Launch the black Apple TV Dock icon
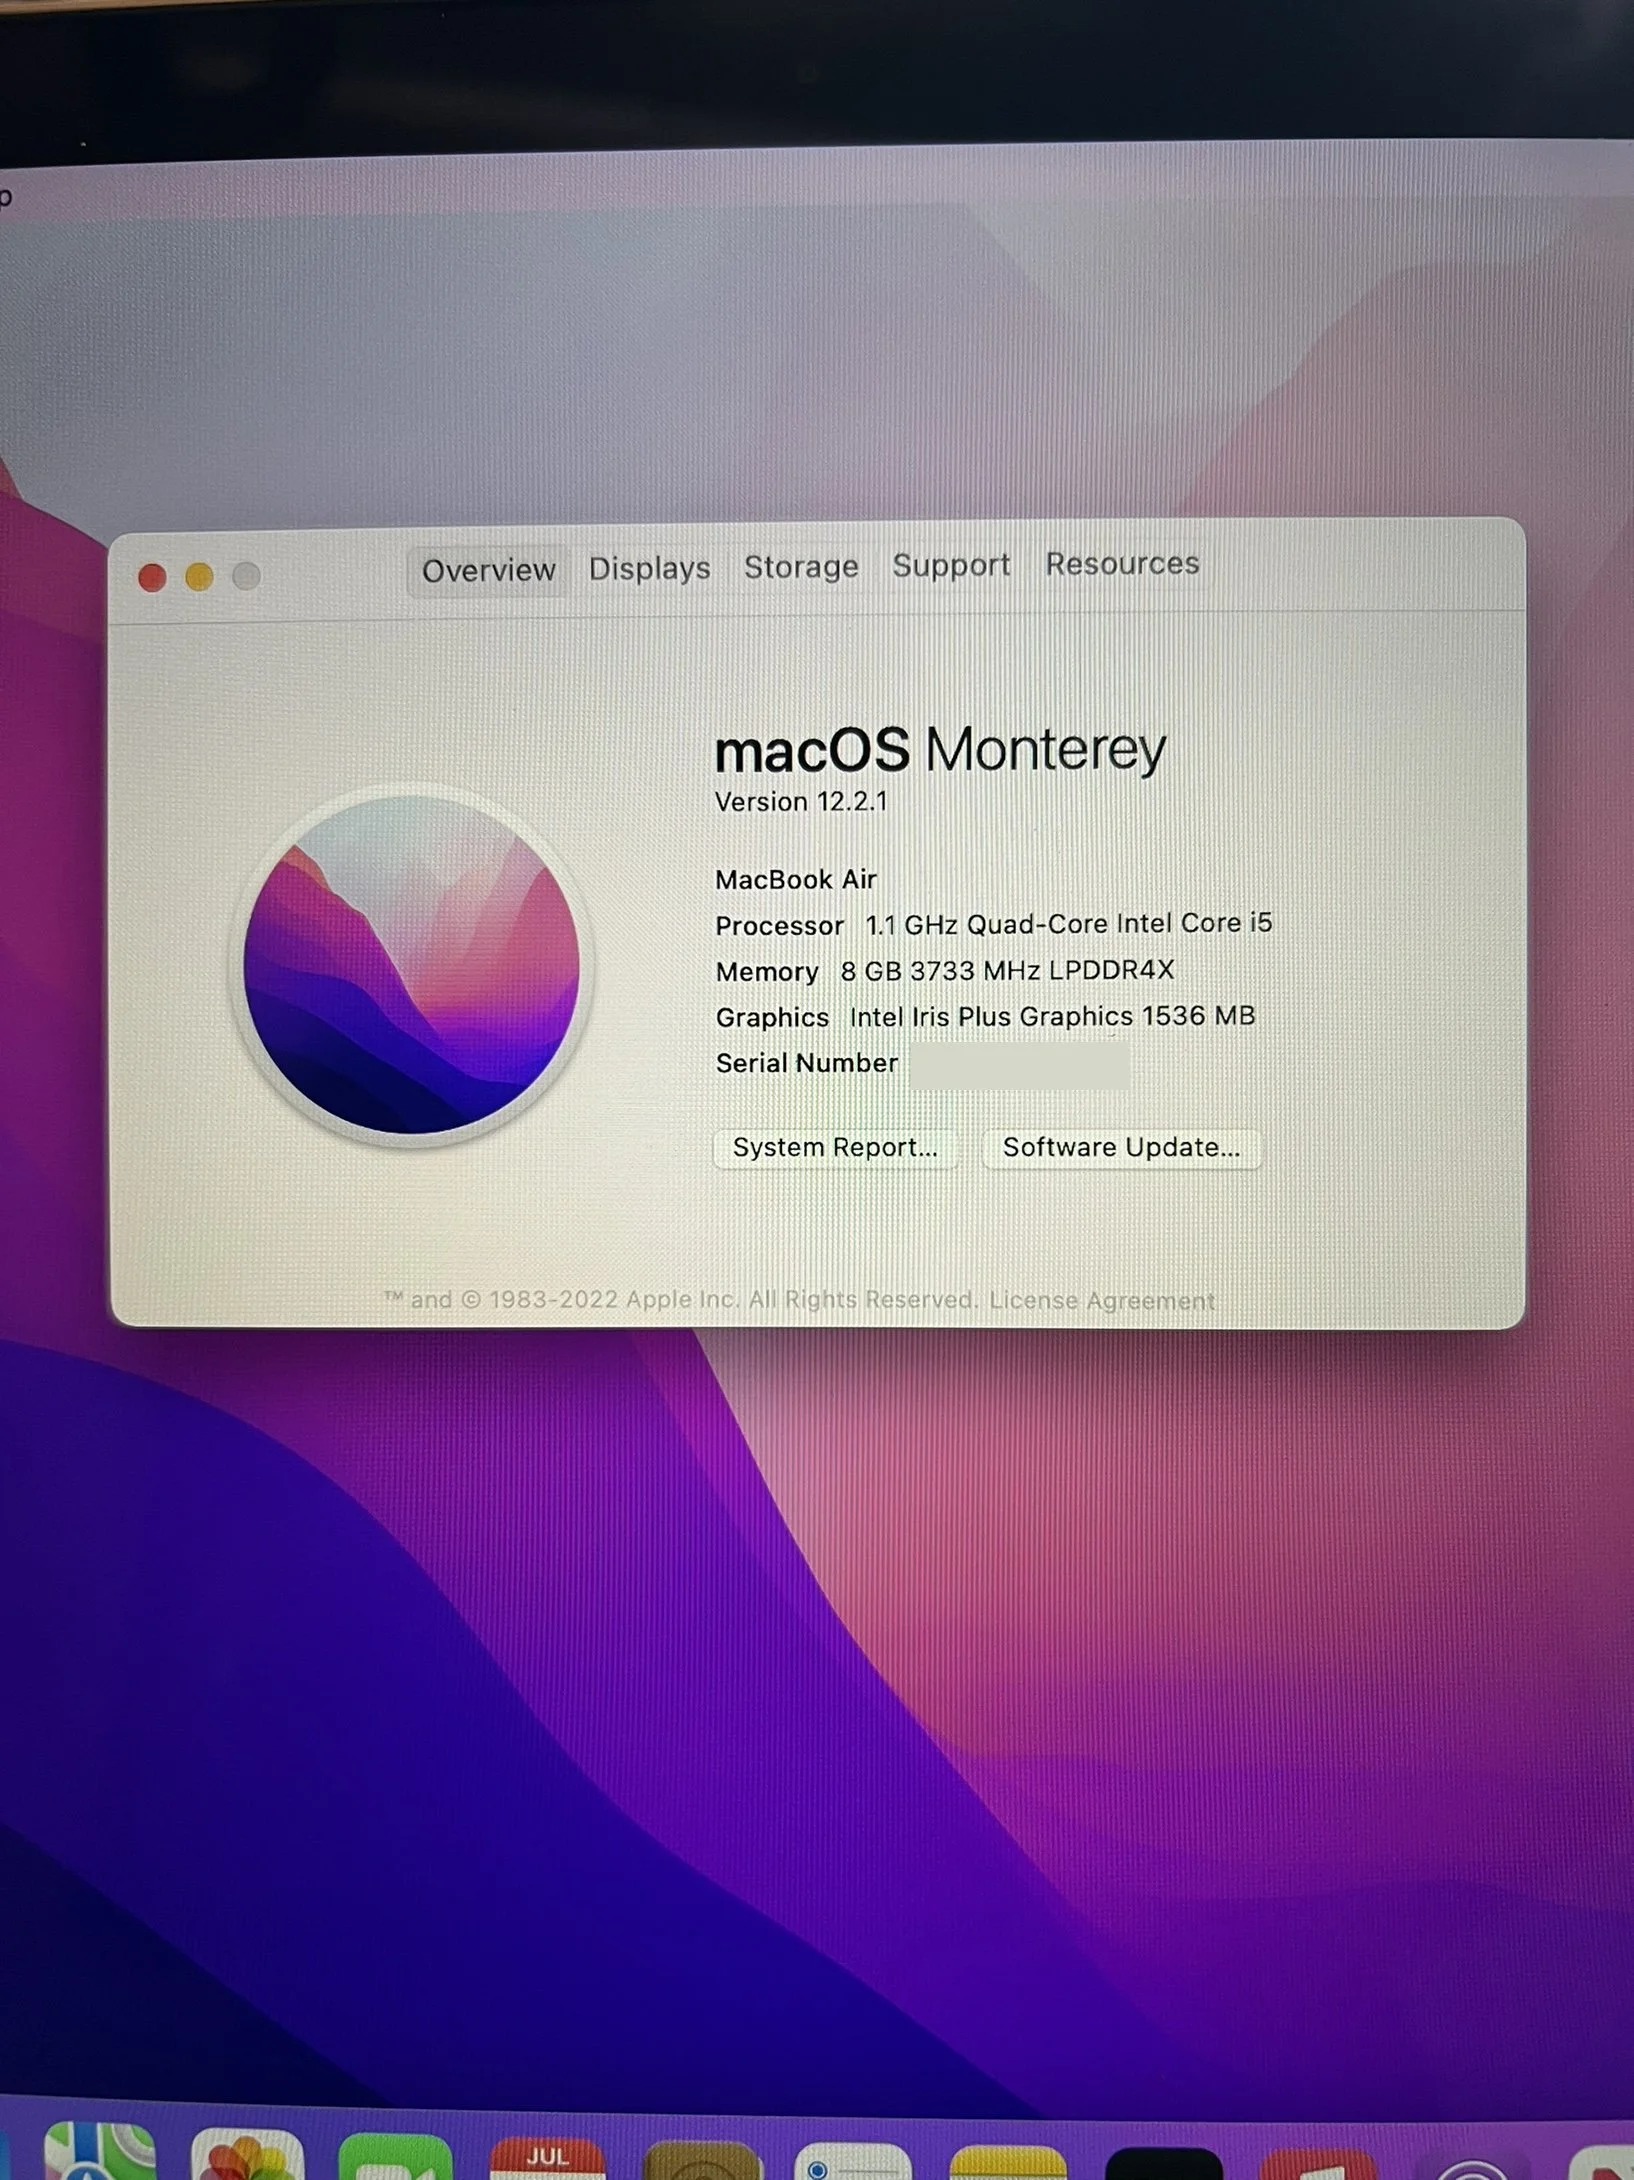The height and width of the screenshot is (2180, 1634). click(x=1163, y=2163)
